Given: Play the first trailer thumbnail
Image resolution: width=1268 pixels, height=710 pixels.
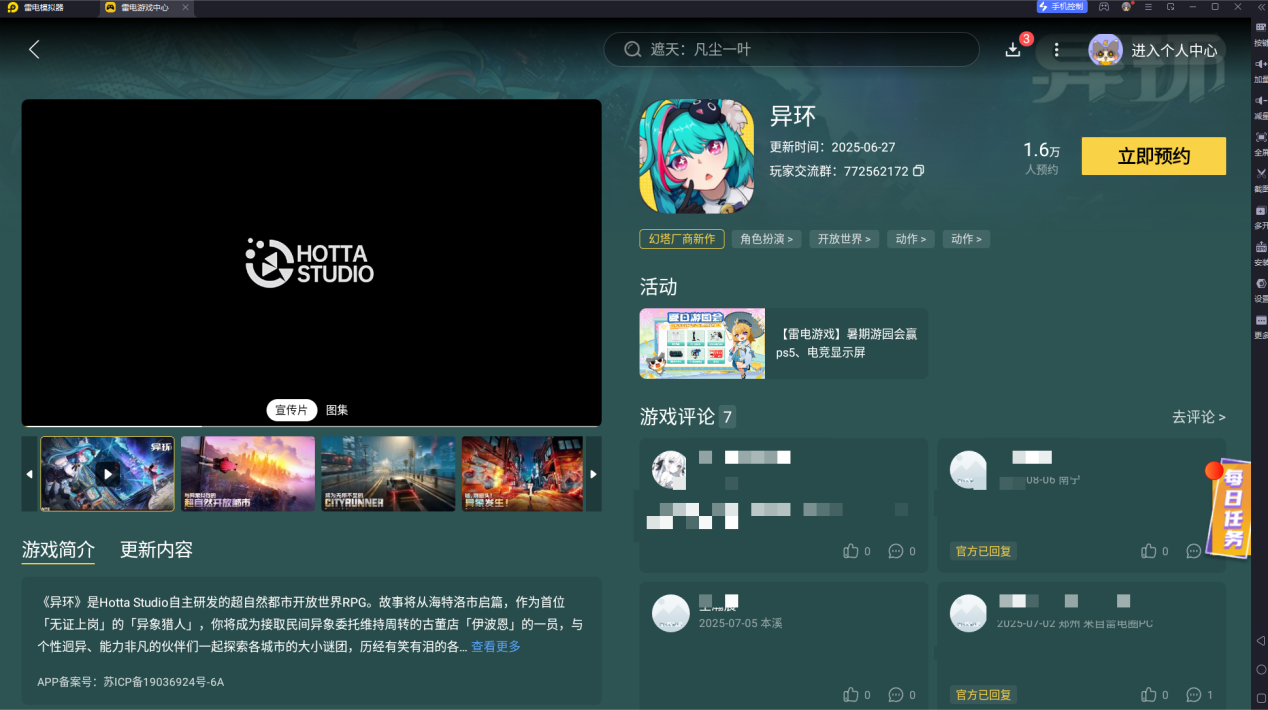Looking at the screenshot, I should tap(107, 474).
